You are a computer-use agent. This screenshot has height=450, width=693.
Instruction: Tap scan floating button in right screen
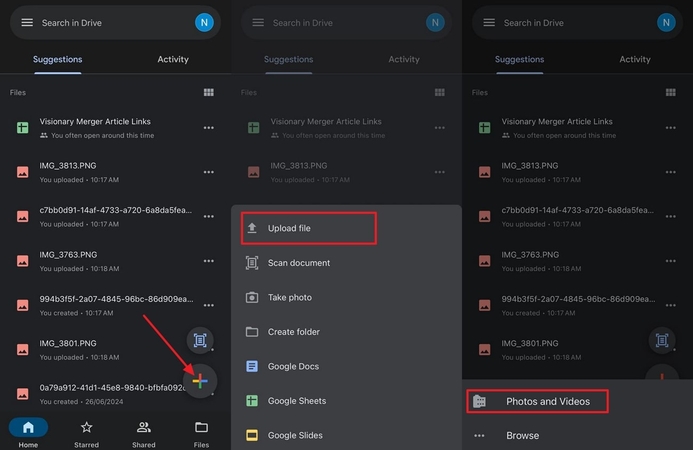click(662, 340)
